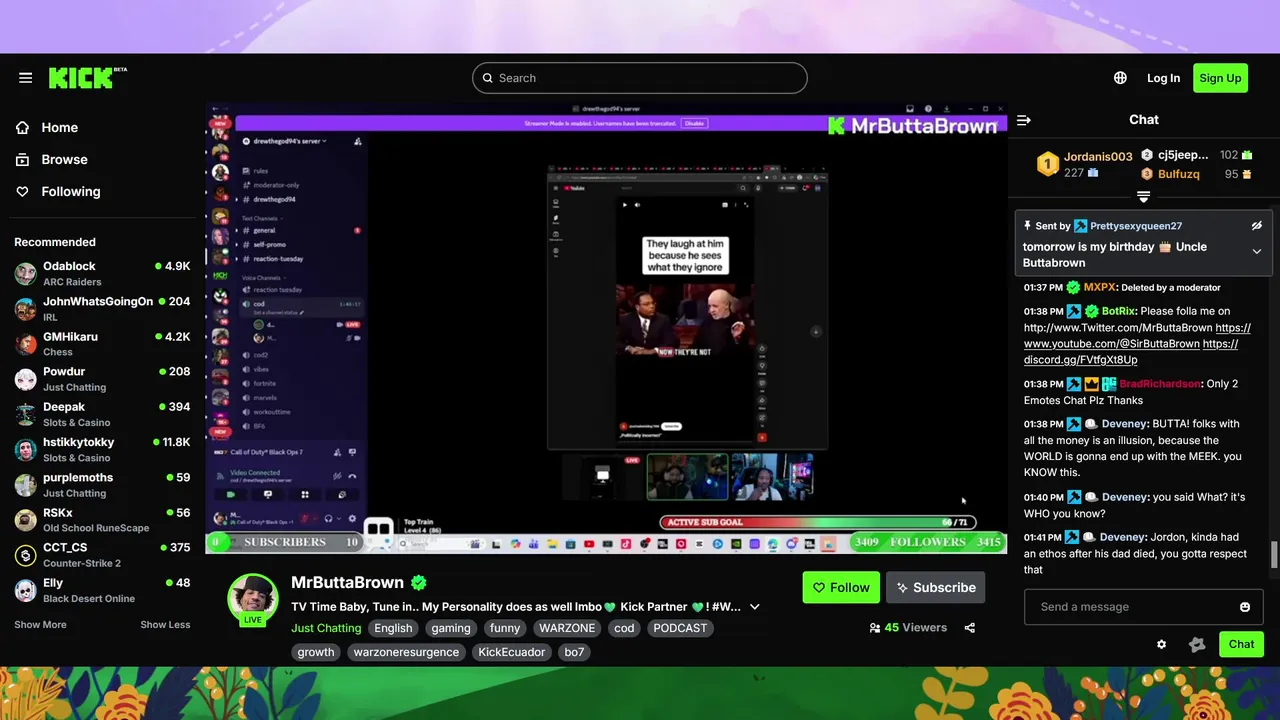1280x720 pixels.
Task: Select the English tag
Action: [393, 628]
